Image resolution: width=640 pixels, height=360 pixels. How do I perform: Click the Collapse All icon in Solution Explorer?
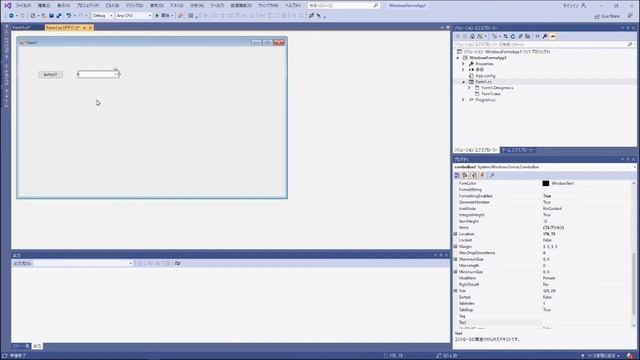coord(520,36)
